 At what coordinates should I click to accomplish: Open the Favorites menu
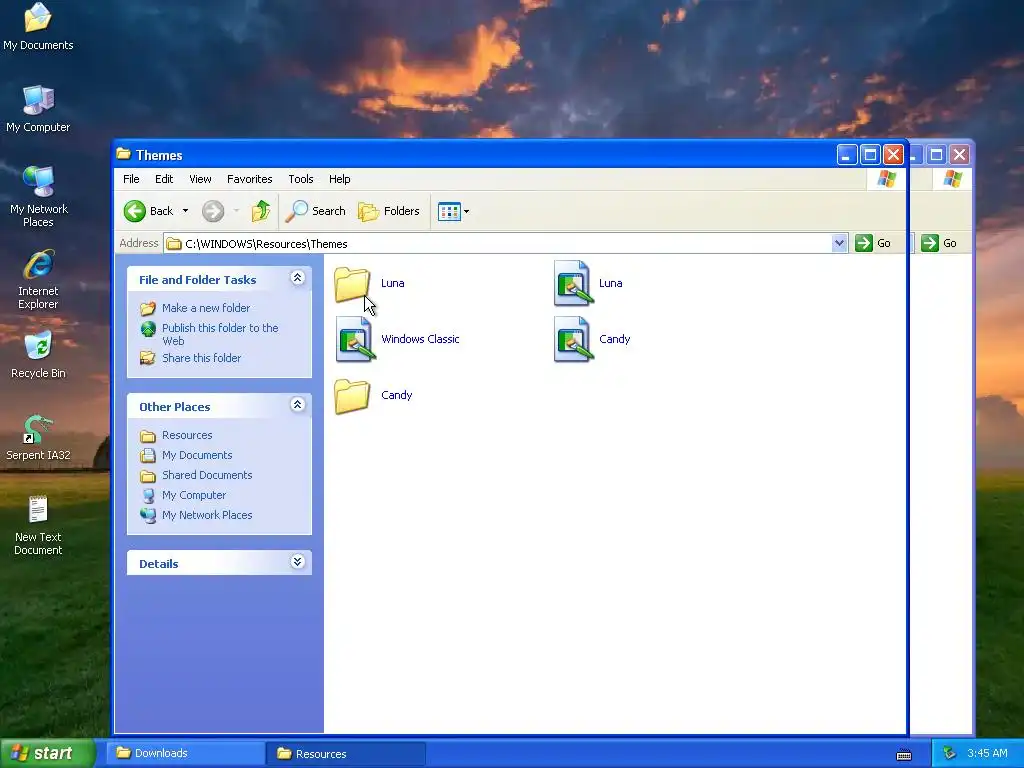click(x=249, y=179)
